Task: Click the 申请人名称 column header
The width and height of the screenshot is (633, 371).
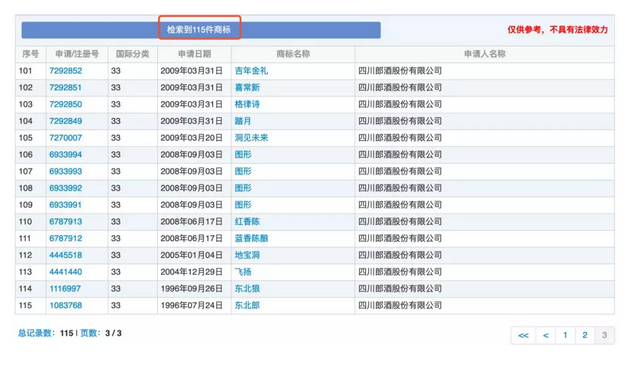Action: click(x=484, y=54)
